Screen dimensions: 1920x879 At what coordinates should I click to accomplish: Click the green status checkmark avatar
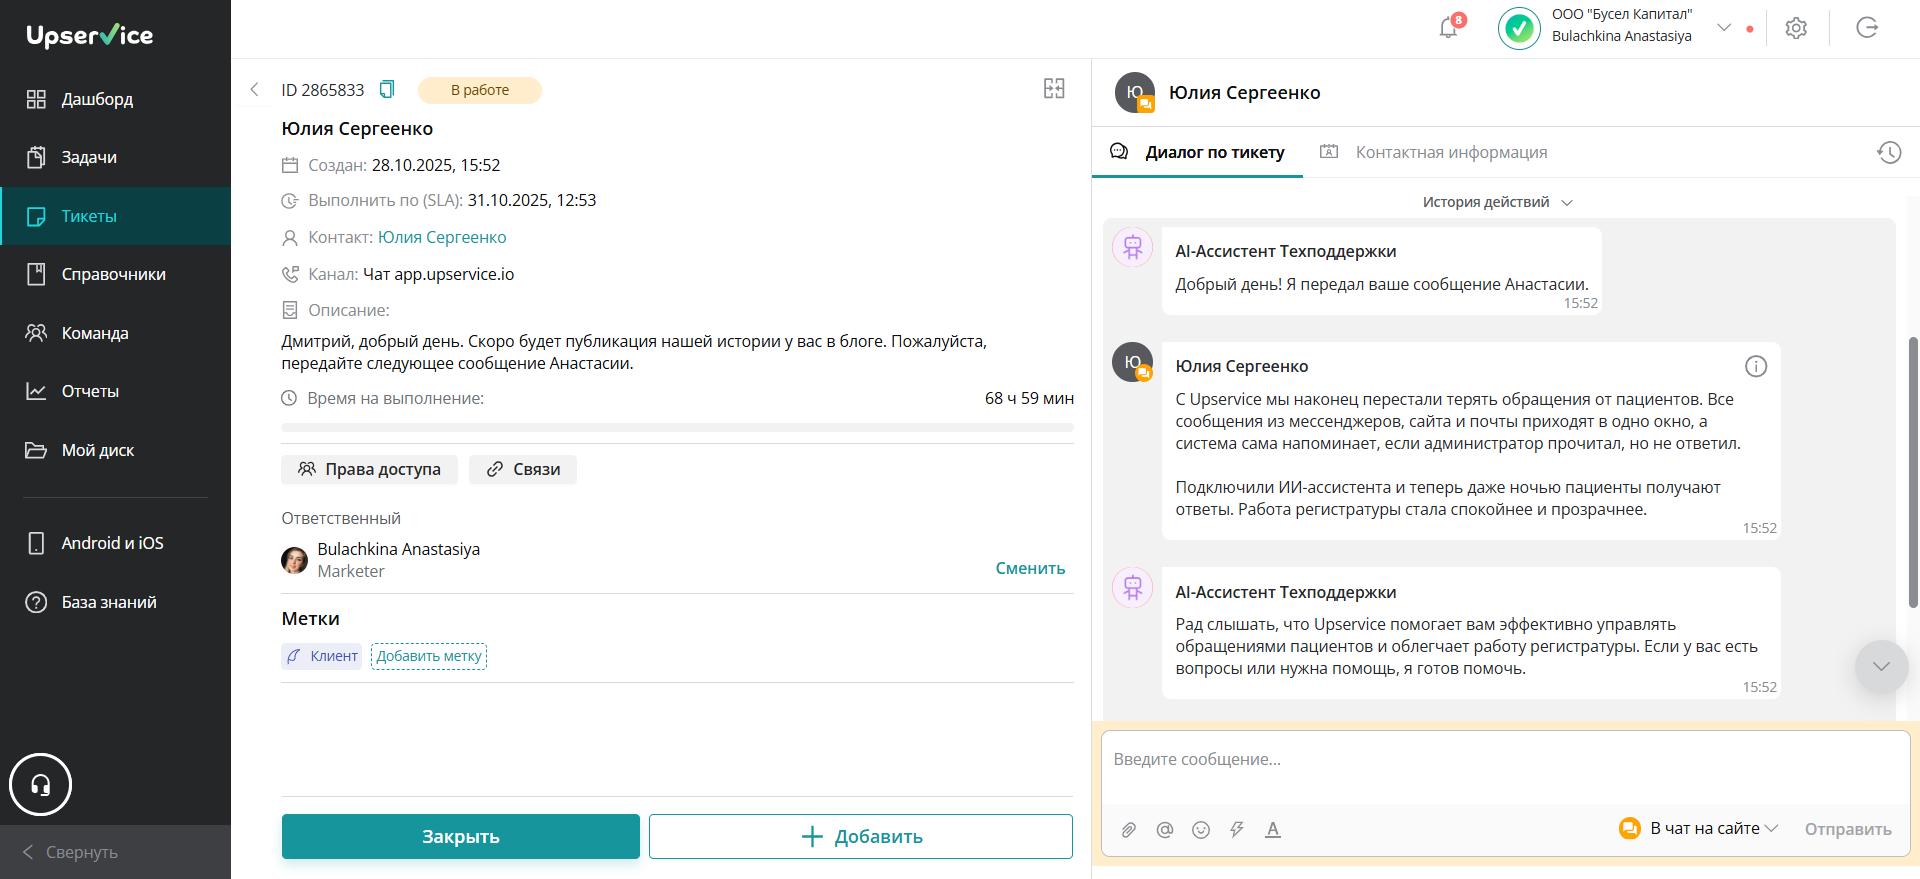tap(1519, 28)
